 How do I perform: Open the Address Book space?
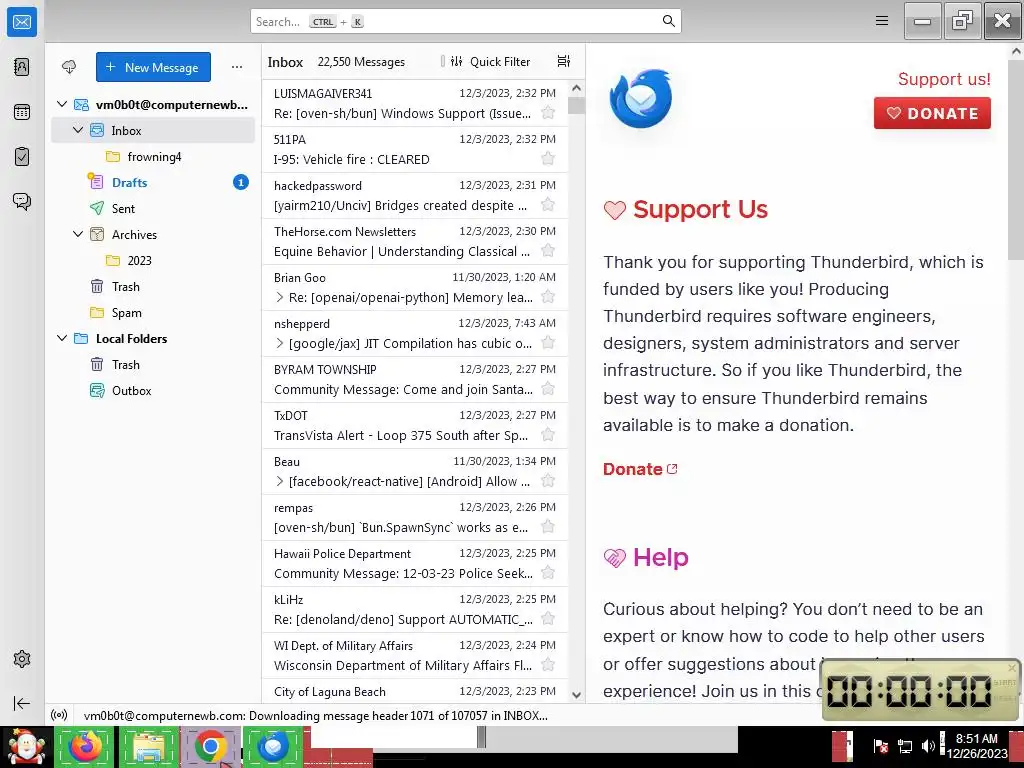coord(22,67)
